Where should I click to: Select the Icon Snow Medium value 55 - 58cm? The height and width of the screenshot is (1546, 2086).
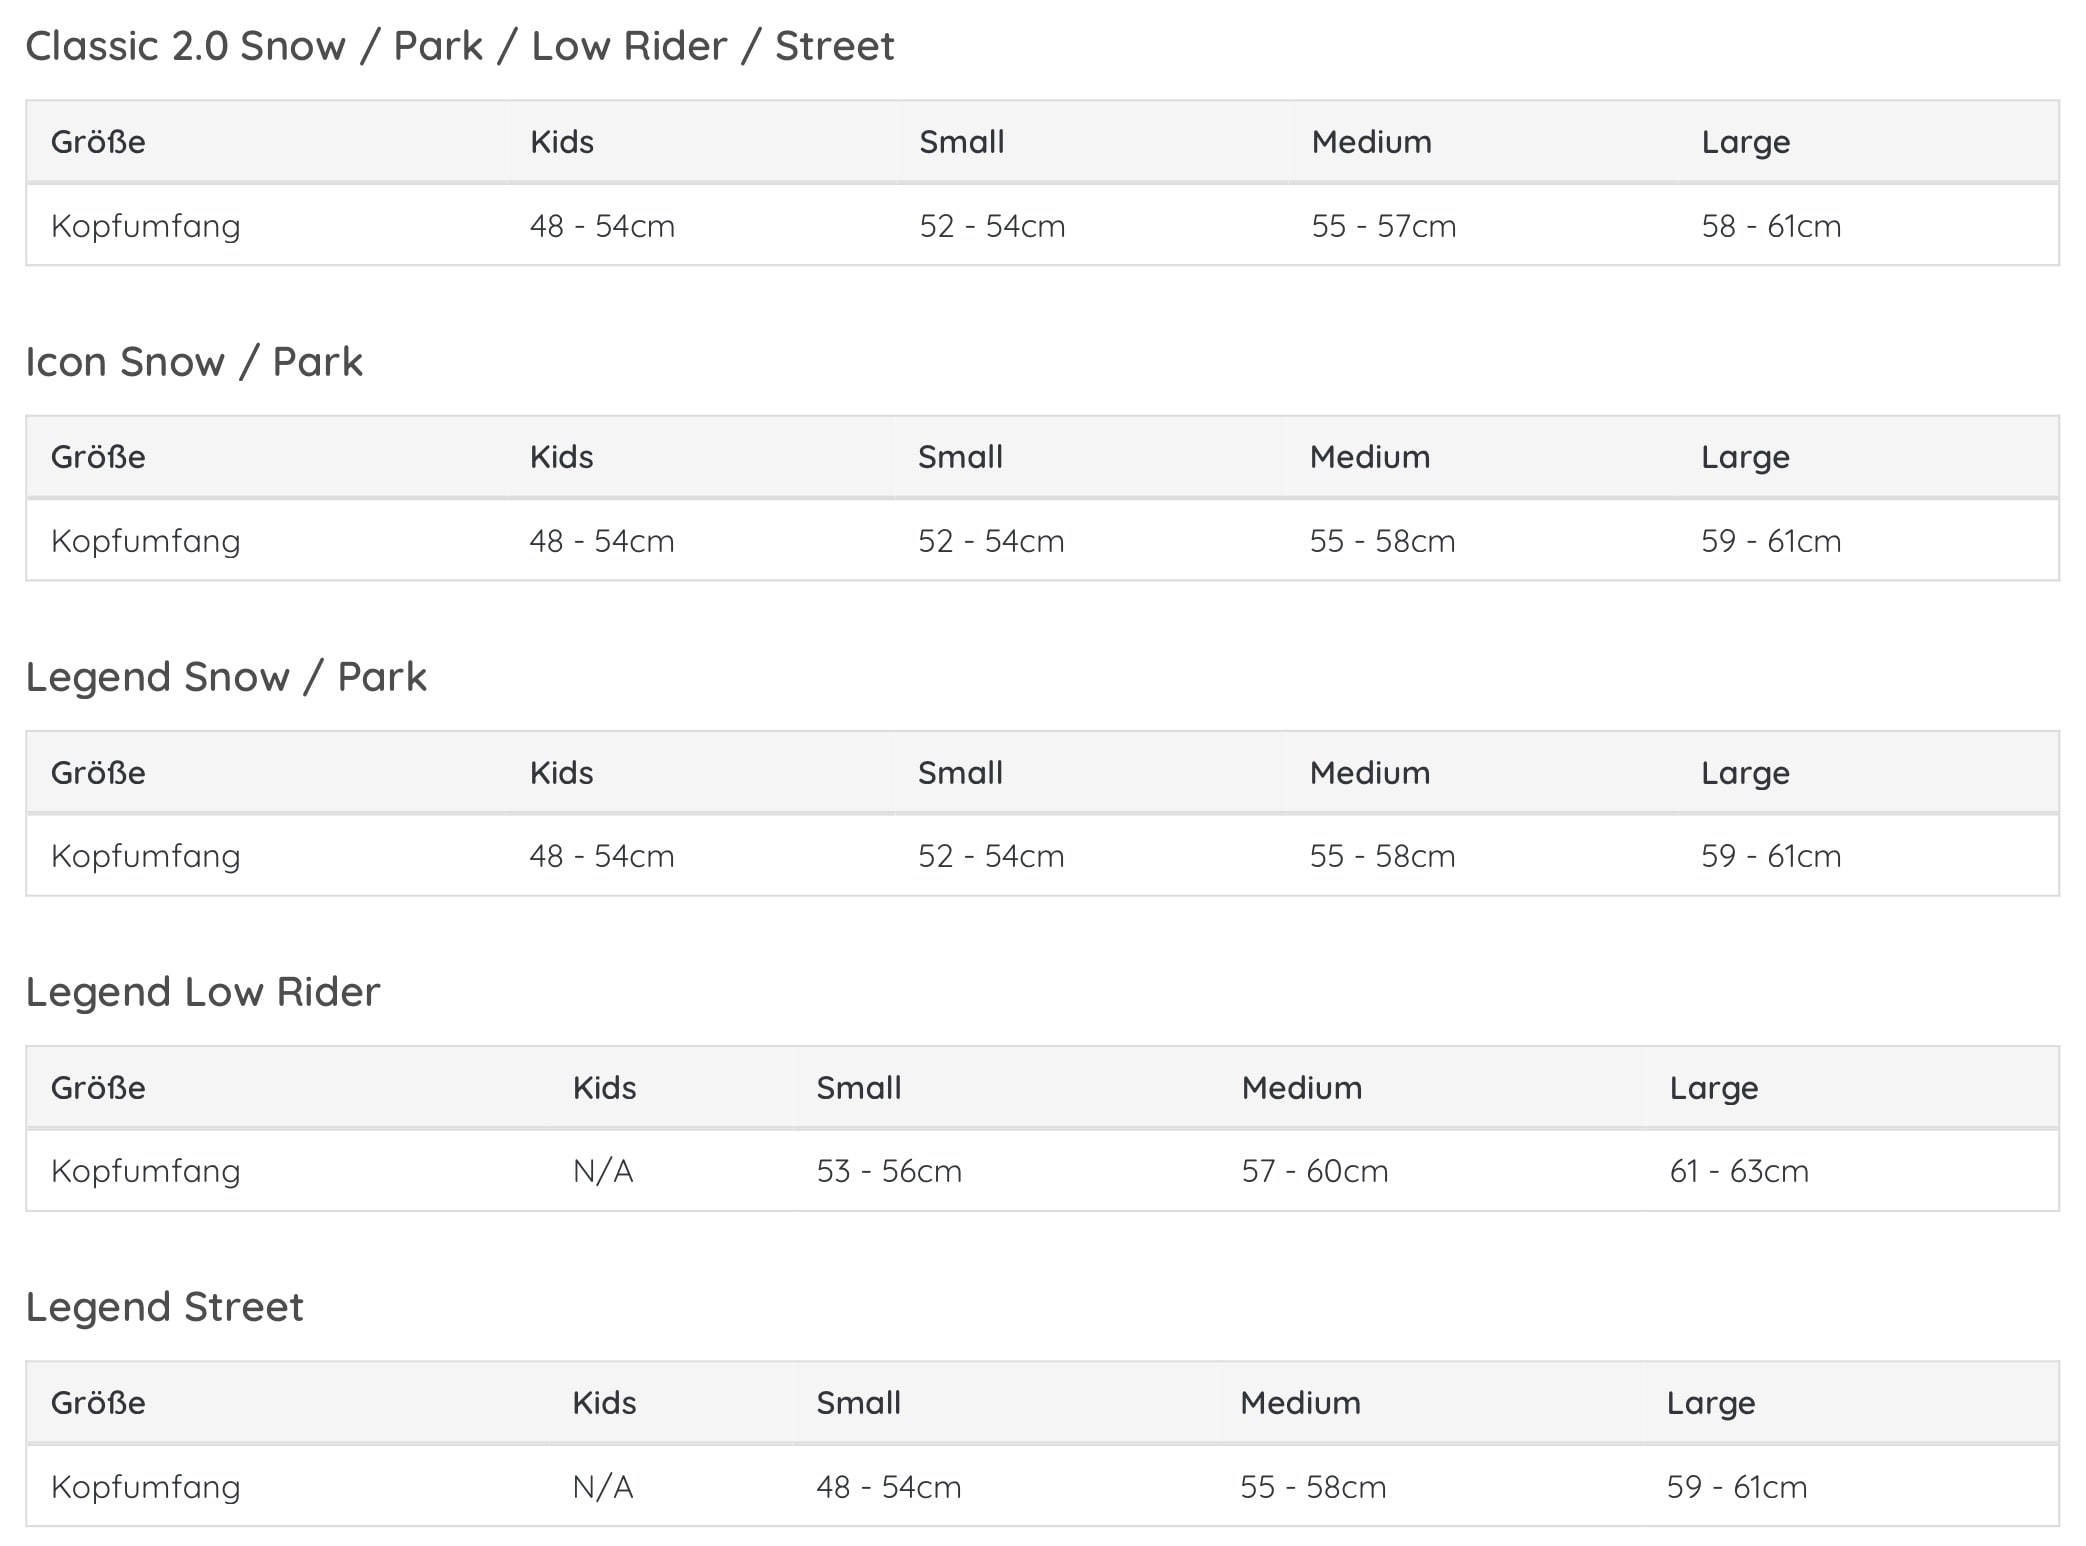click(x=1382, y=541)
